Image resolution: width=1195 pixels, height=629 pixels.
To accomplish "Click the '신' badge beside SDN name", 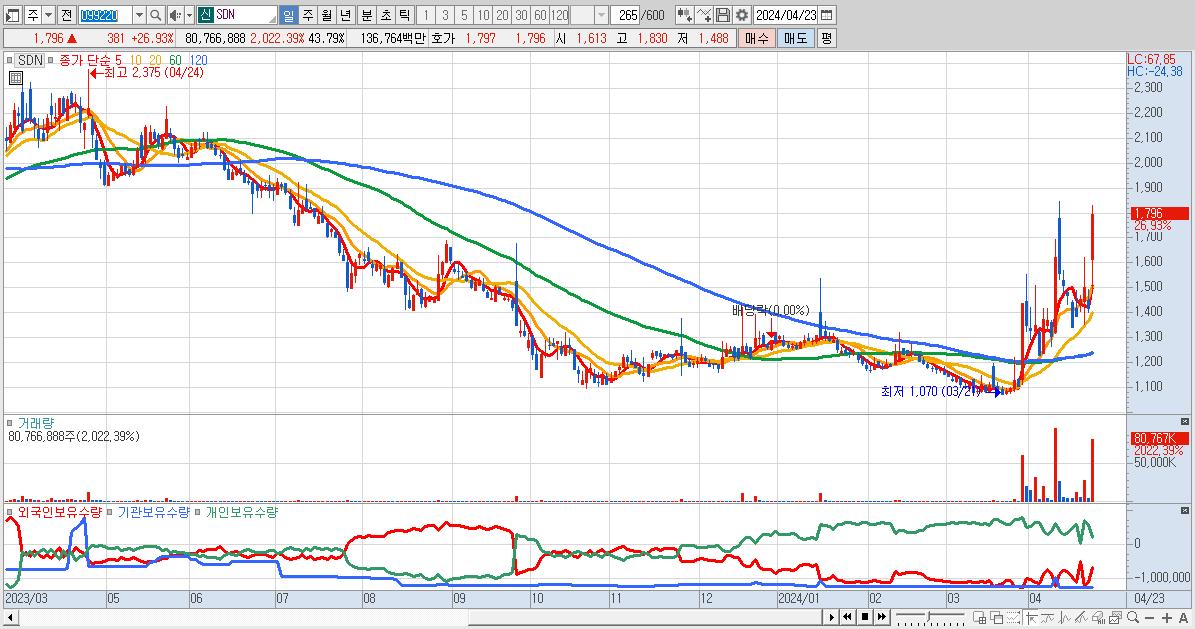I will click(205, 14).
